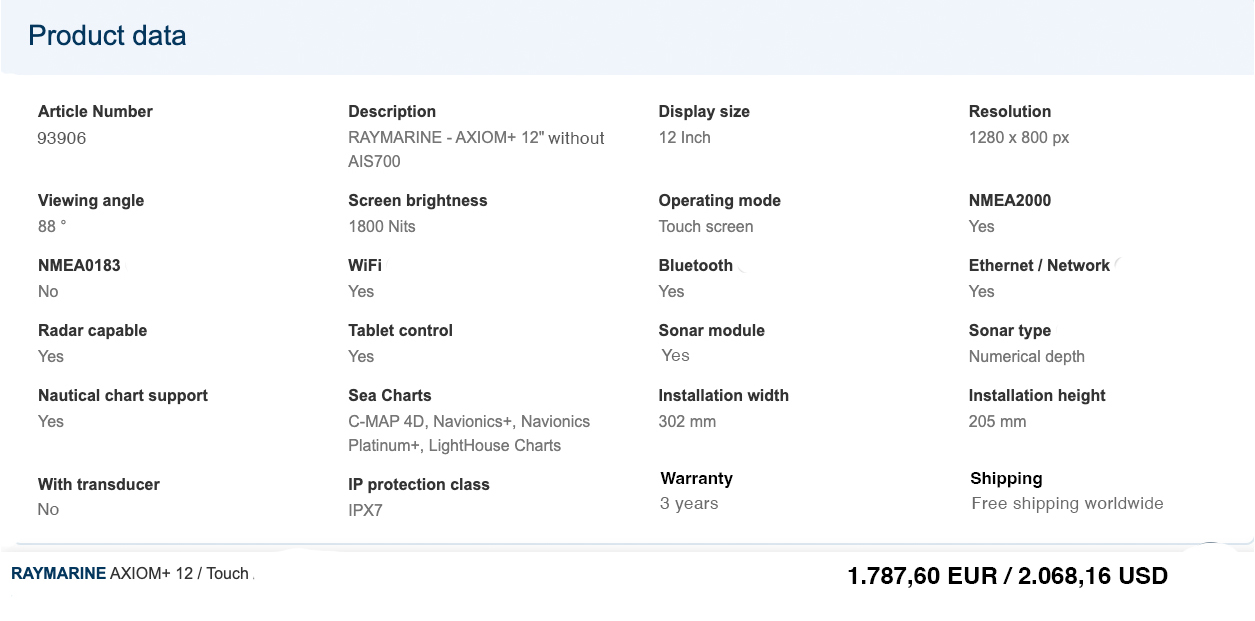Click the IPX7 protection class value

365,511
